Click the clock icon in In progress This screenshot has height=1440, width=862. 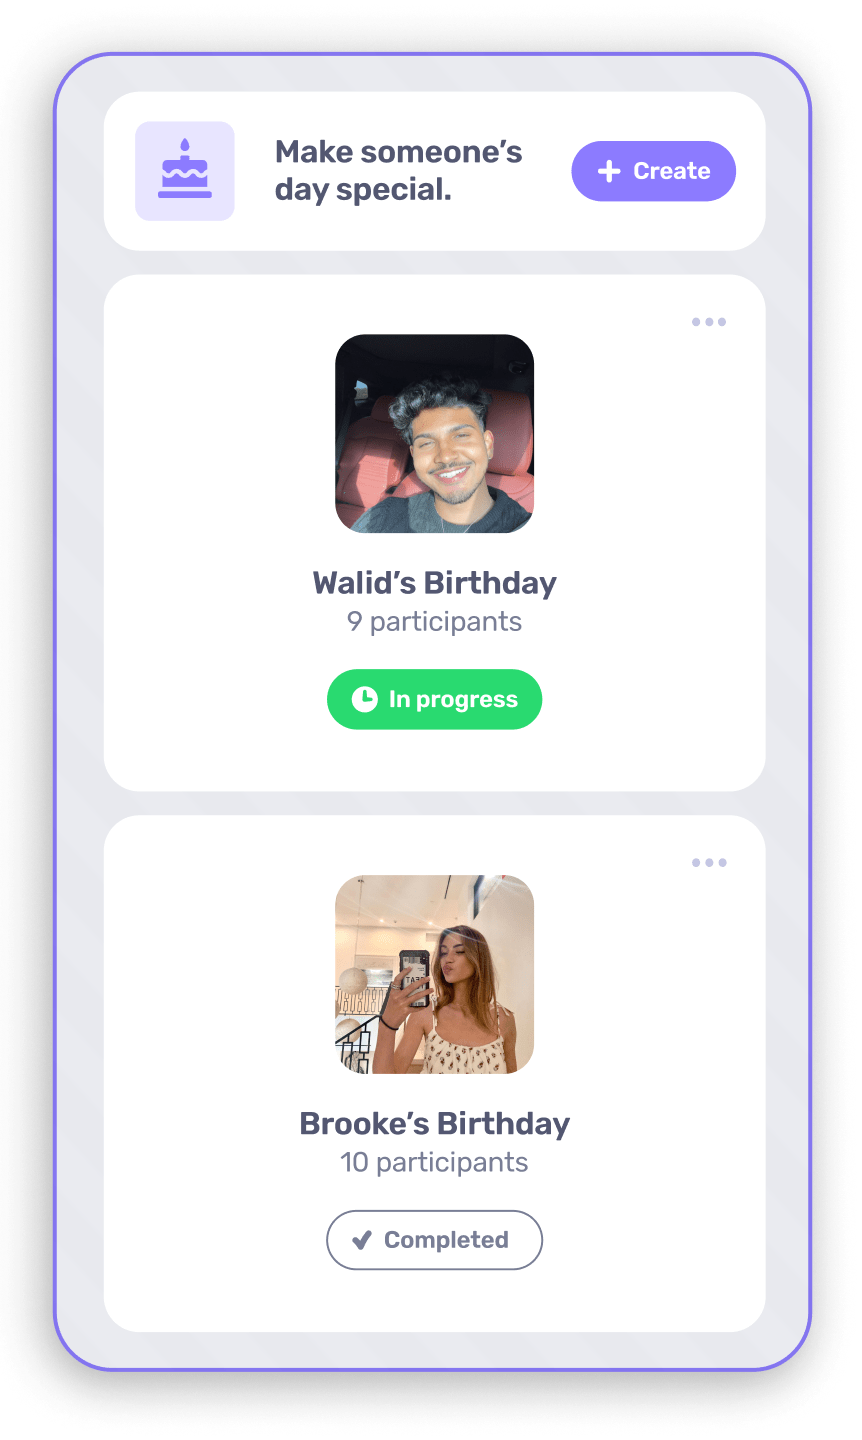click(364, 699)
